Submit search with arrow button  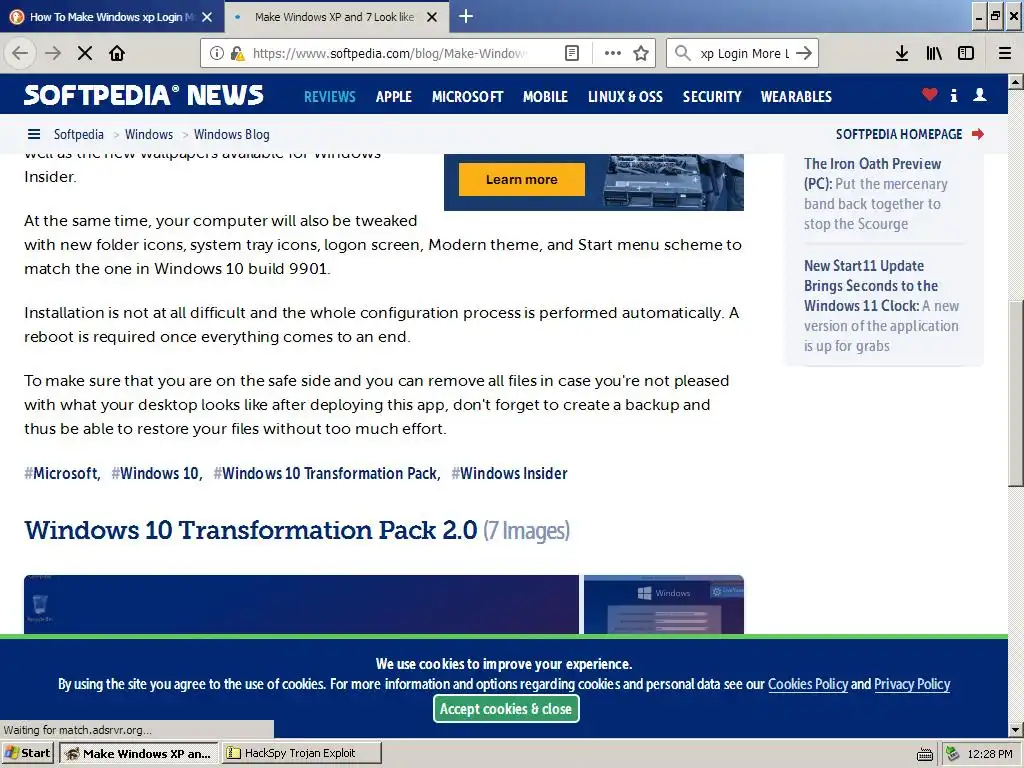click(805, 53)
